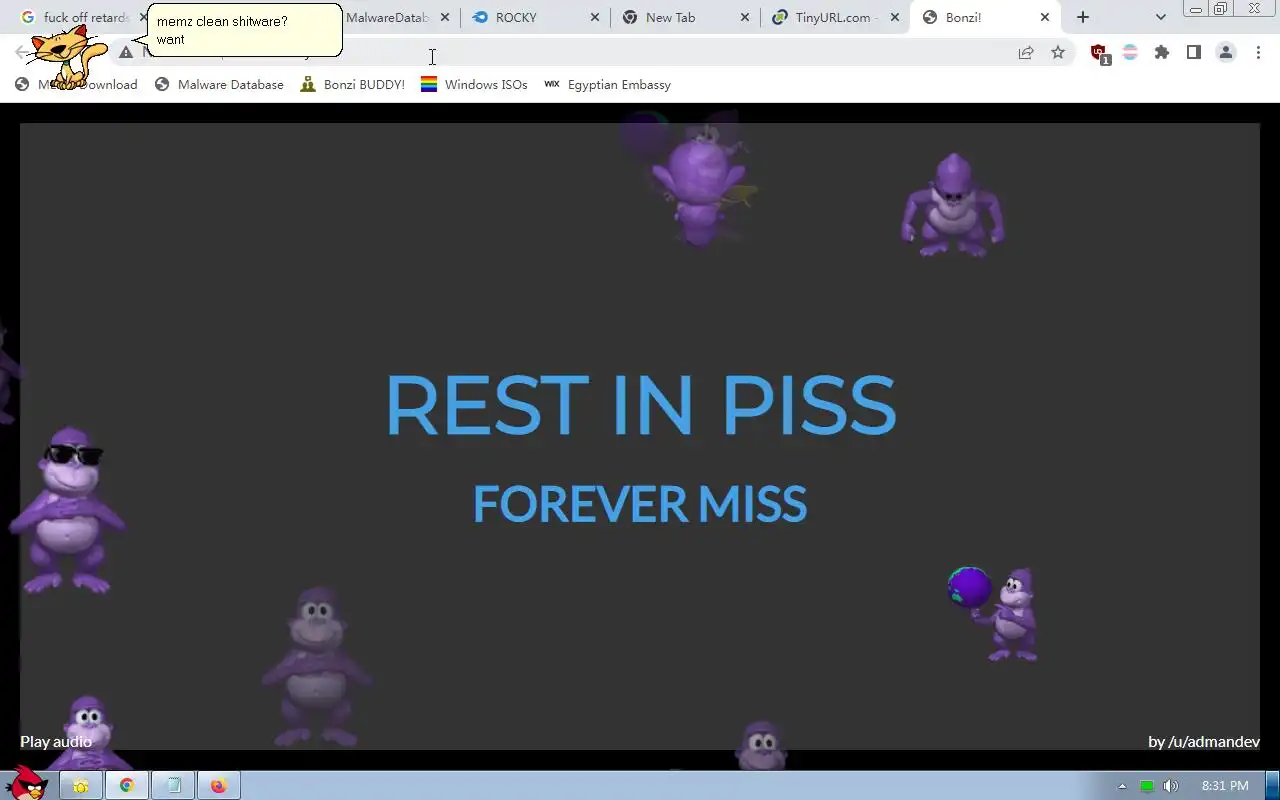The width and height of the screenshot is (1280, 800).
Task: Open the volume speaker tray icon
Action: pos(1171,786)
